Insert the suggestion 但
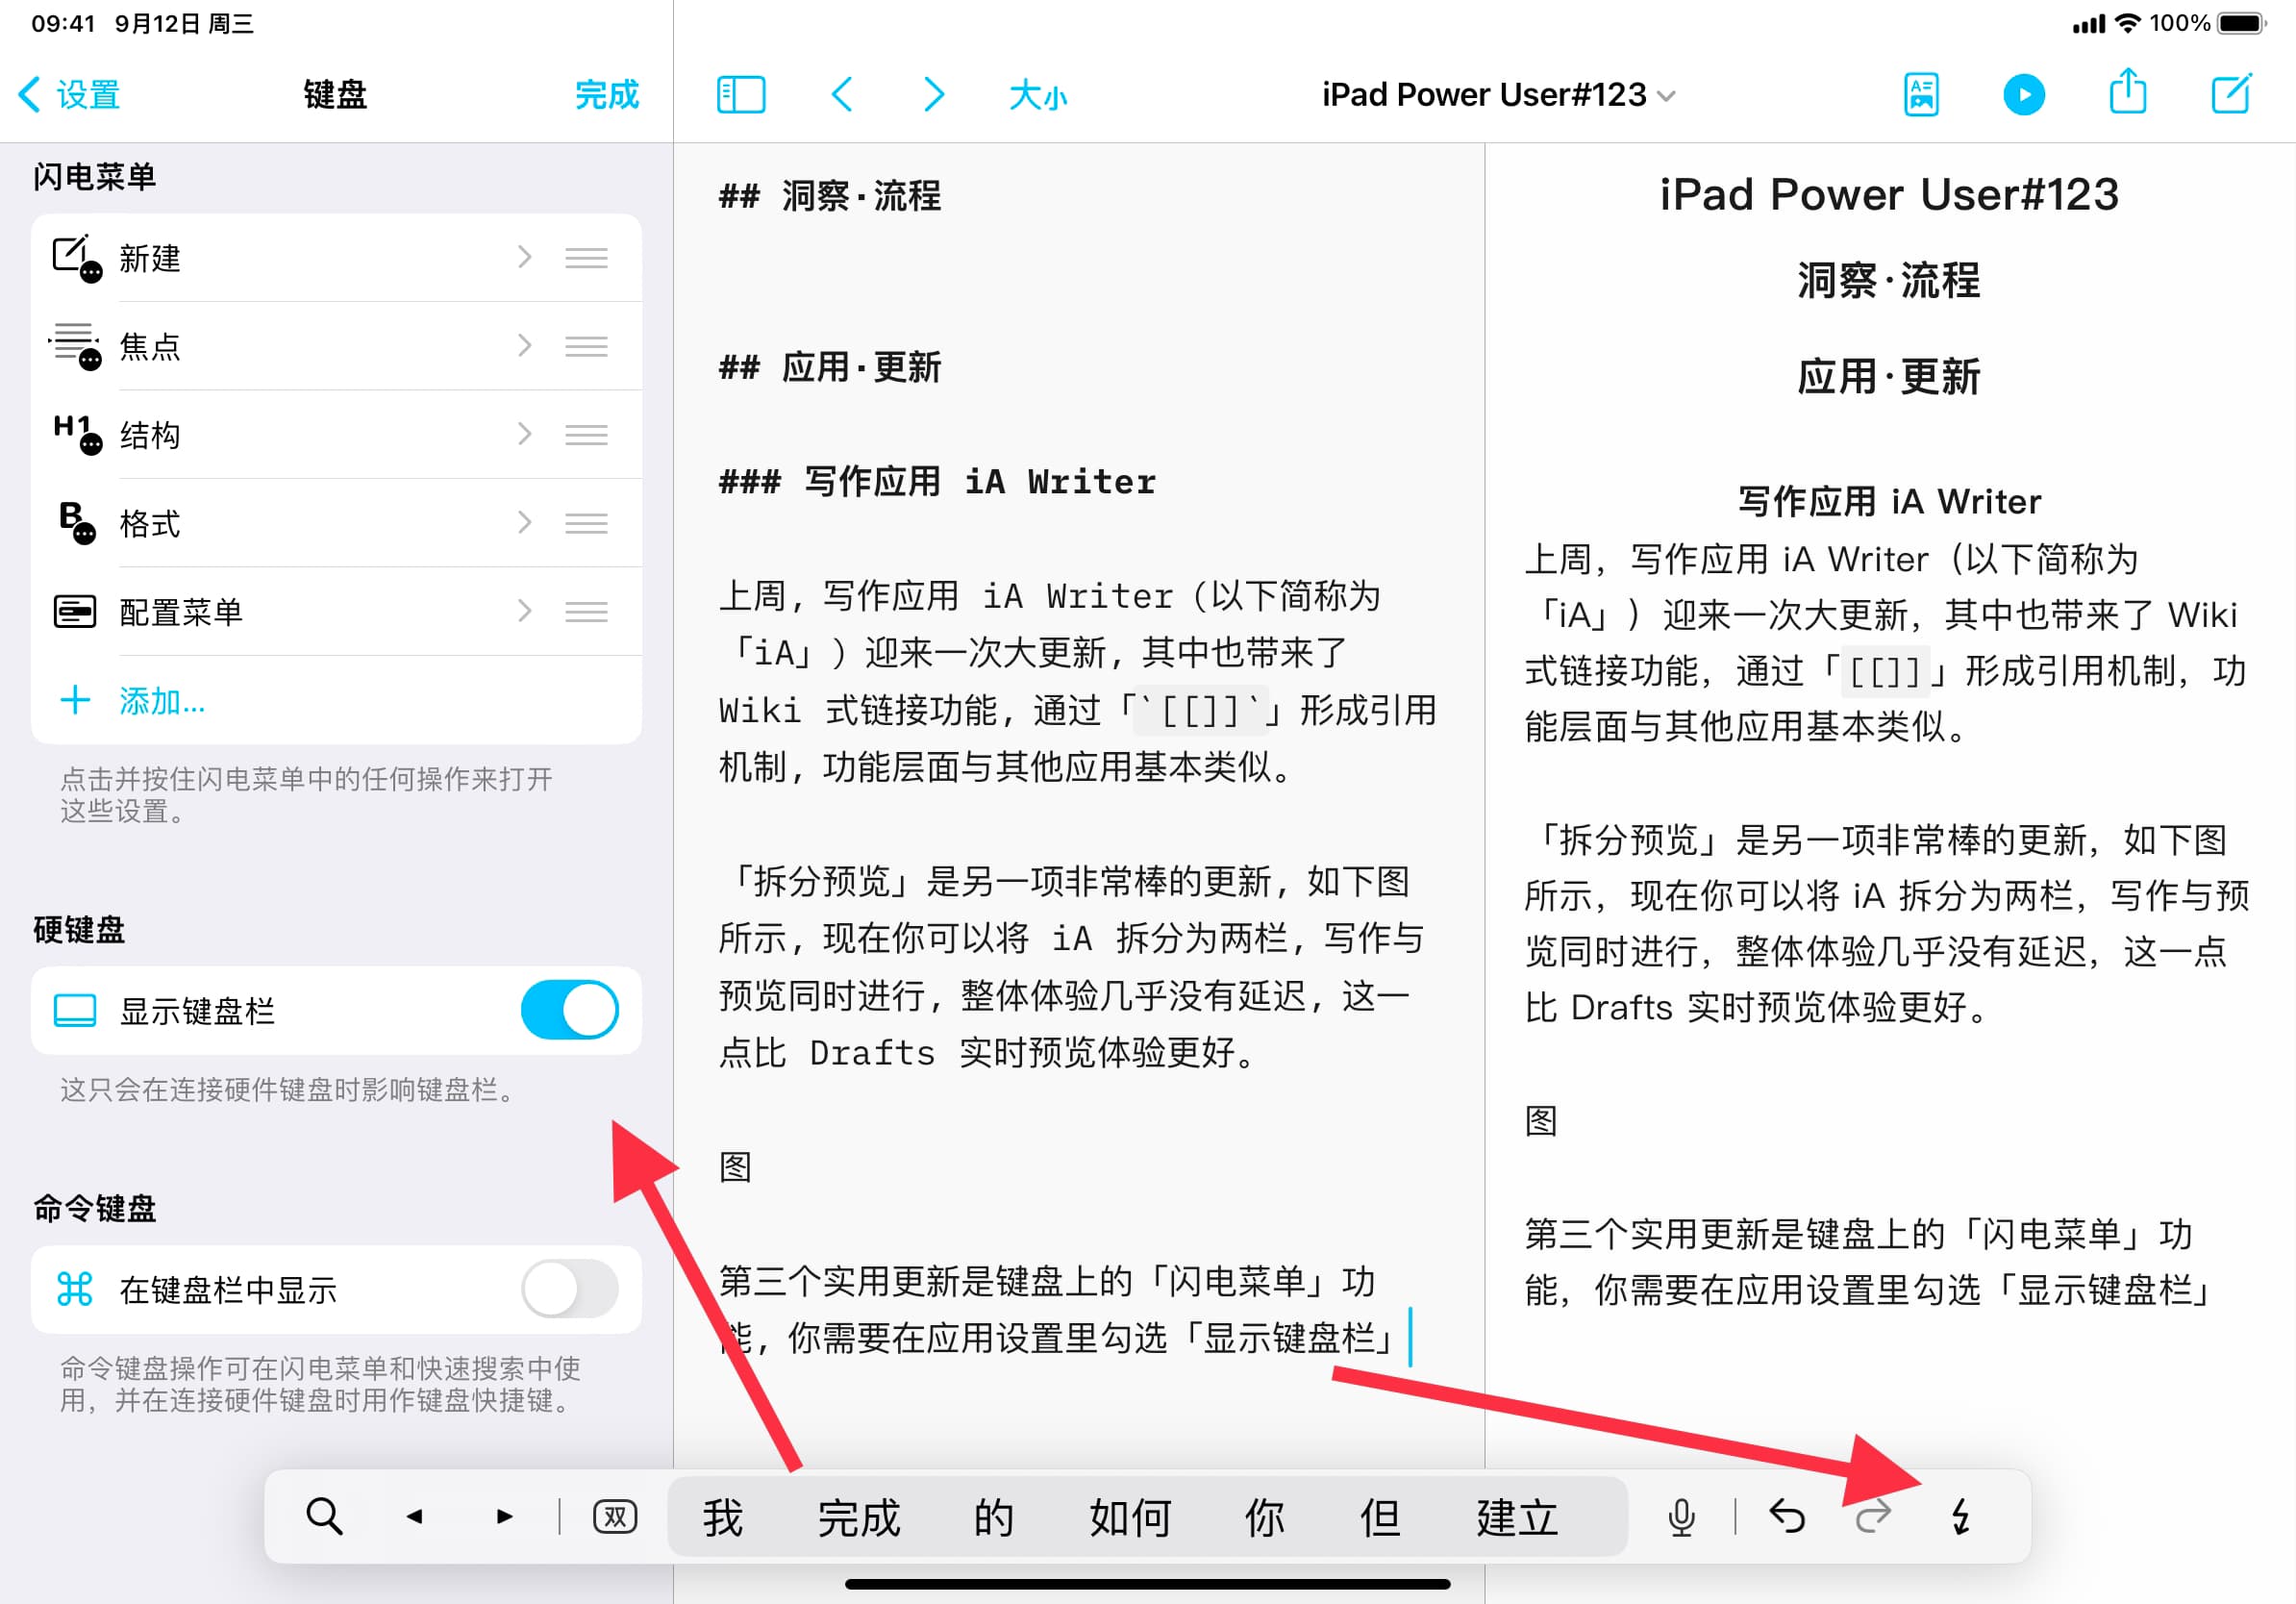The height and width of the screenshot is (1604, 2296). tap(1380, 1517)
